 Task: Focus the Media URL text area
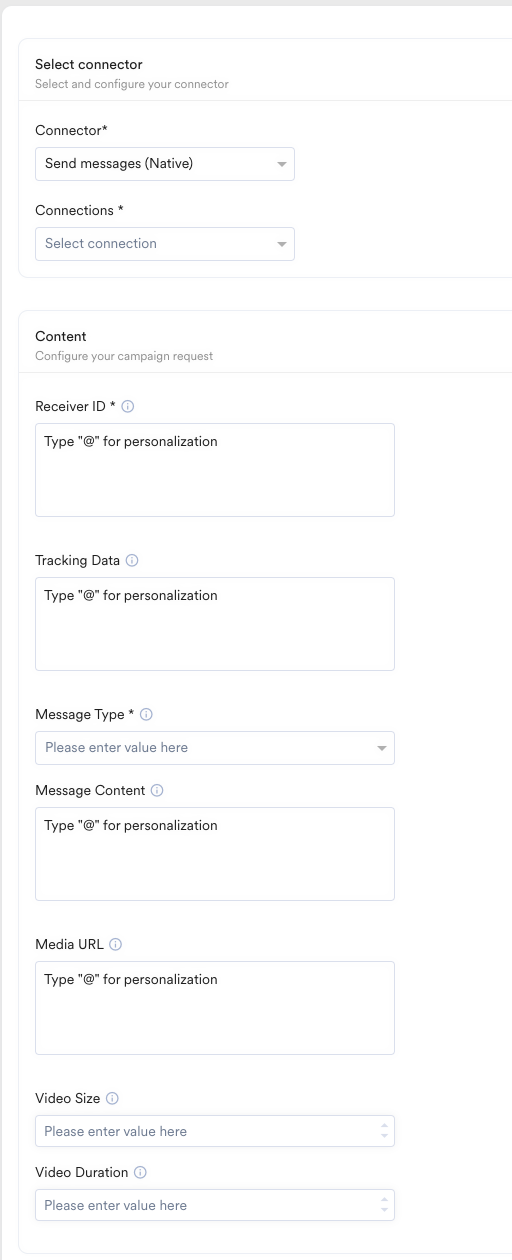point(215,1008)
